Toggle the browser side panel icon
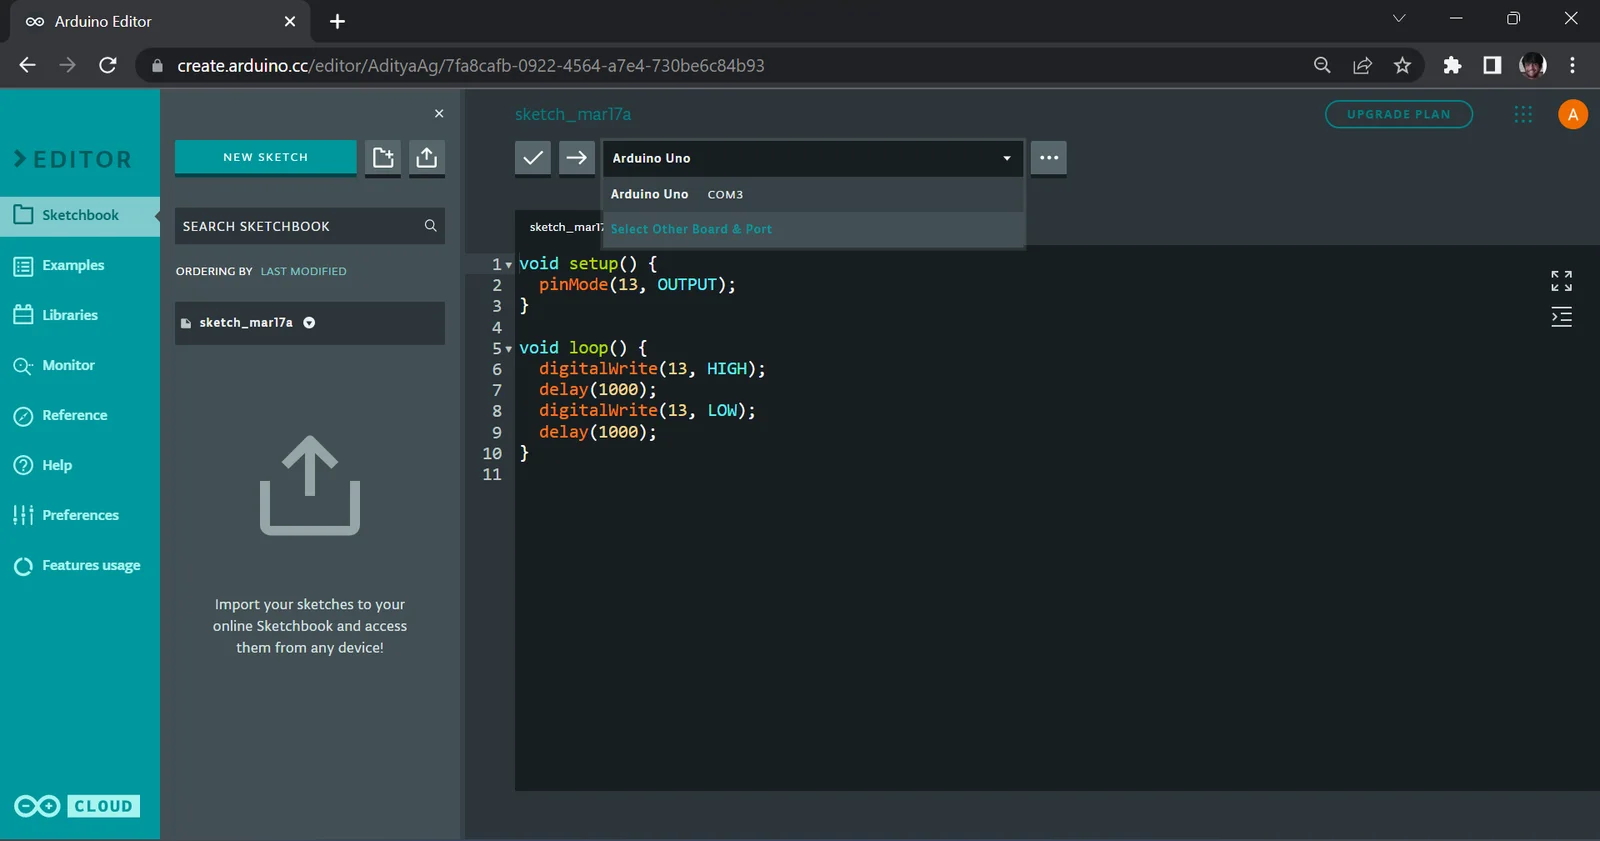 1492,65
